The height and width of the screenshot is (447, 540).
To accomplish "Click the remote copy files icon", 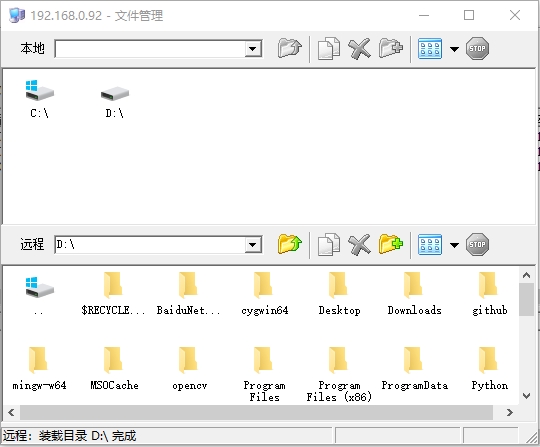I will (x=329, y=245).
